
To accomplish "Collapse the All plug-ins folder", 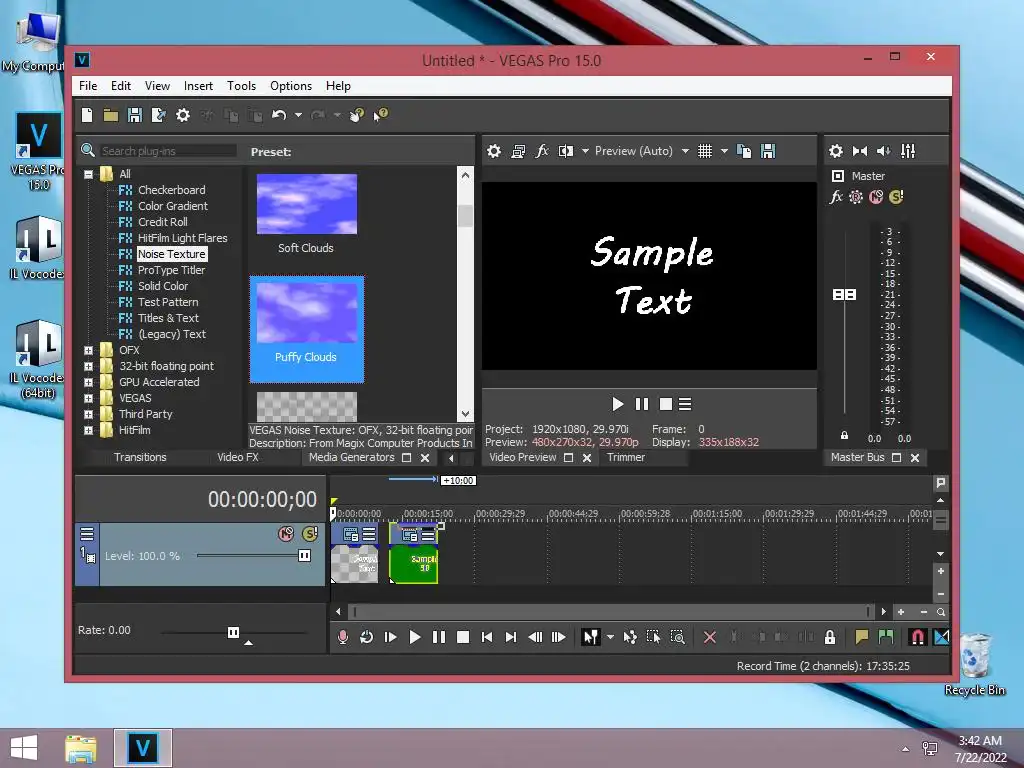I will pyautogui.click(x=89, y=174).
